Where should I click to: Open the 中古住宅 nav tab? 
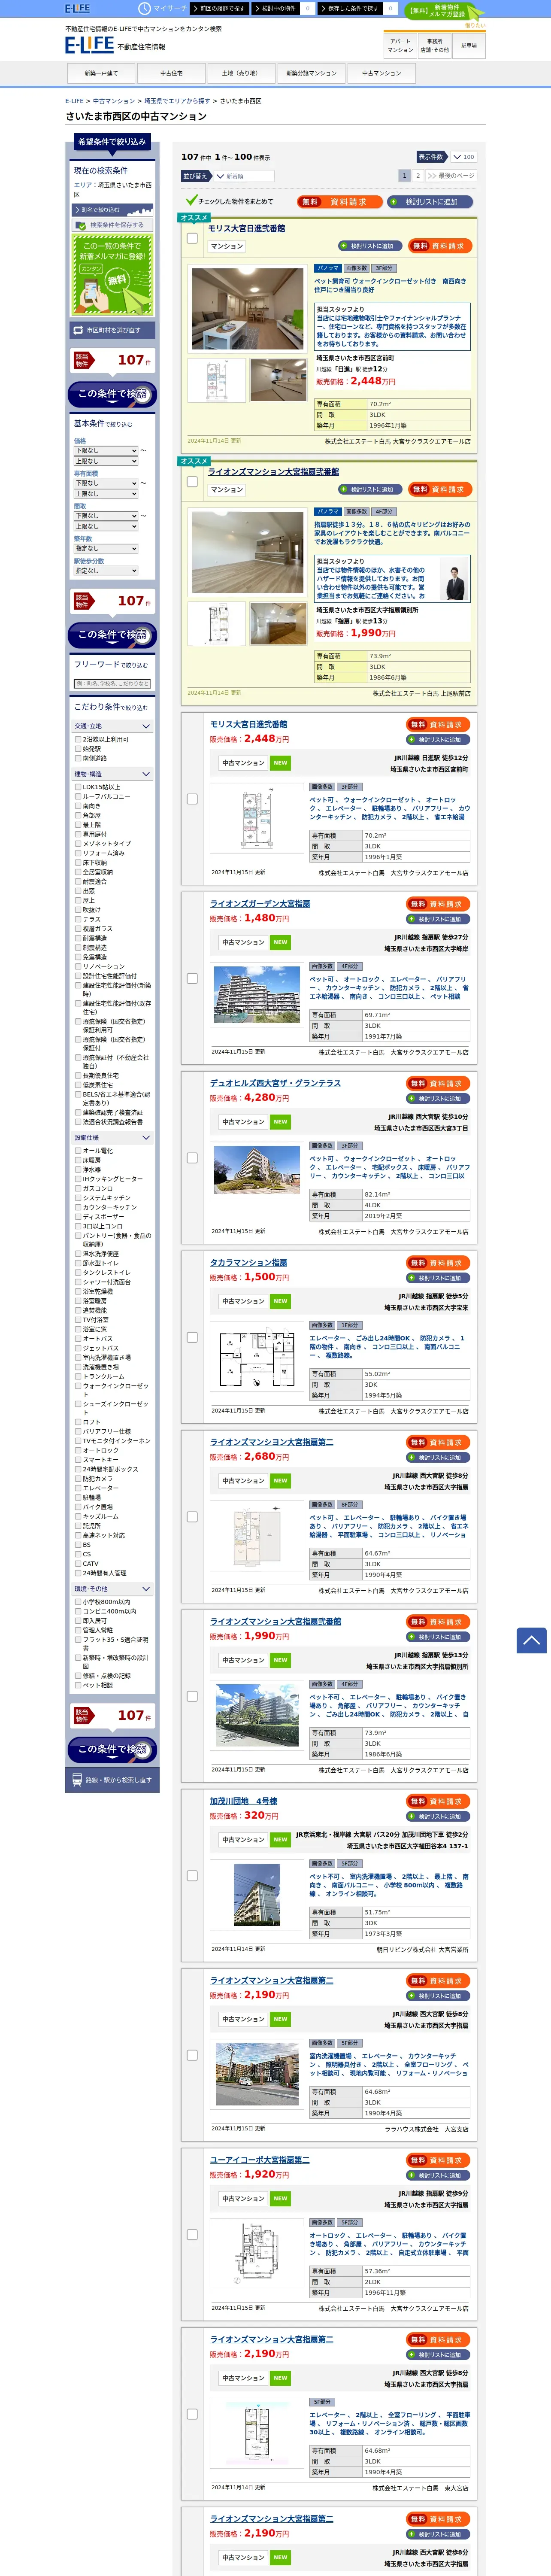tap(171, 73)
